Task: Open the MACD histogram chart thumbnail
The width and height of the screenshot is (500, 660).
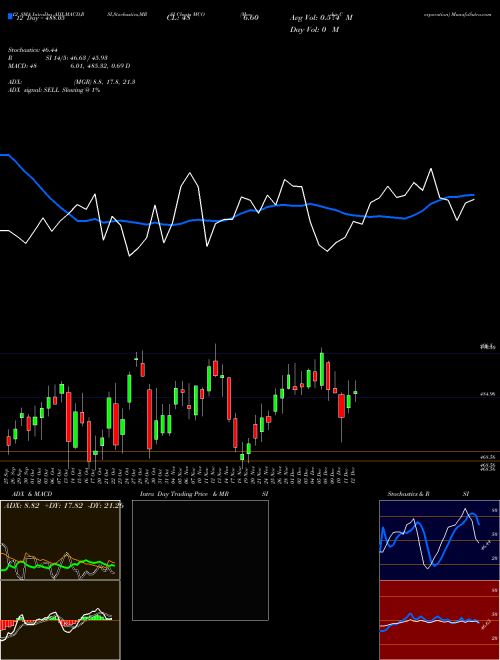Action: pos(60,620)
